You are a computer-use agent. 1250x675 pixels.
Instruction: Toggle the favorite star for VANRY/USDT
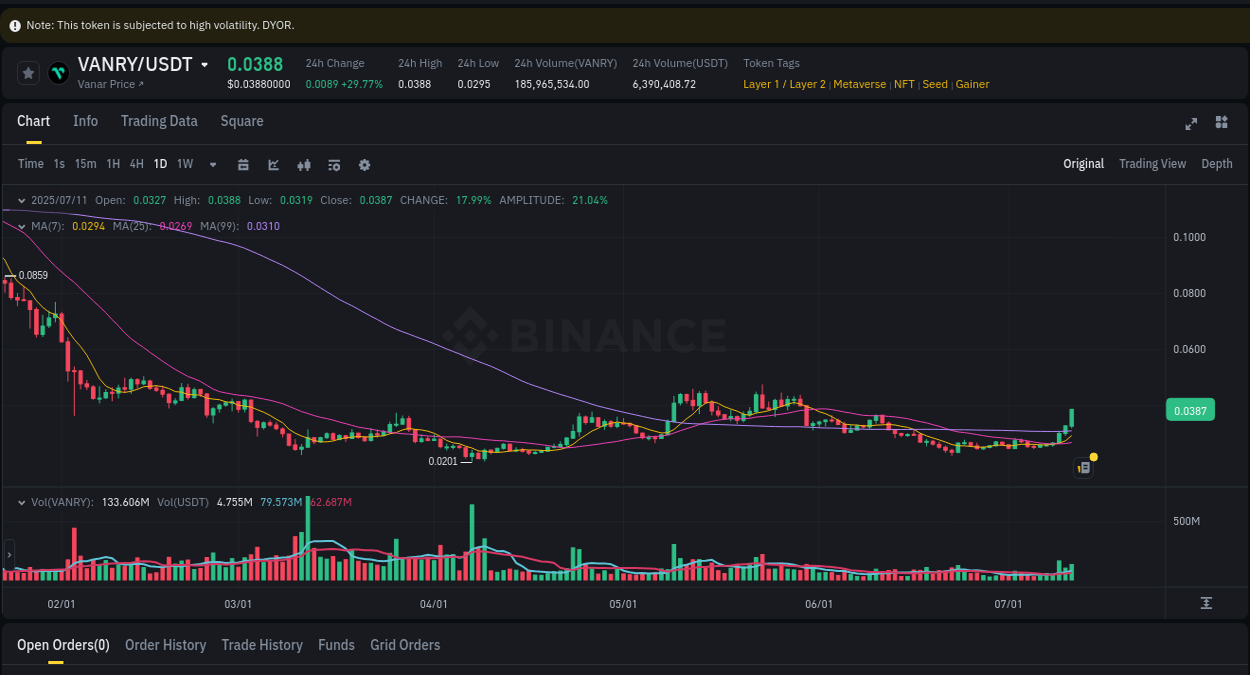28,72
